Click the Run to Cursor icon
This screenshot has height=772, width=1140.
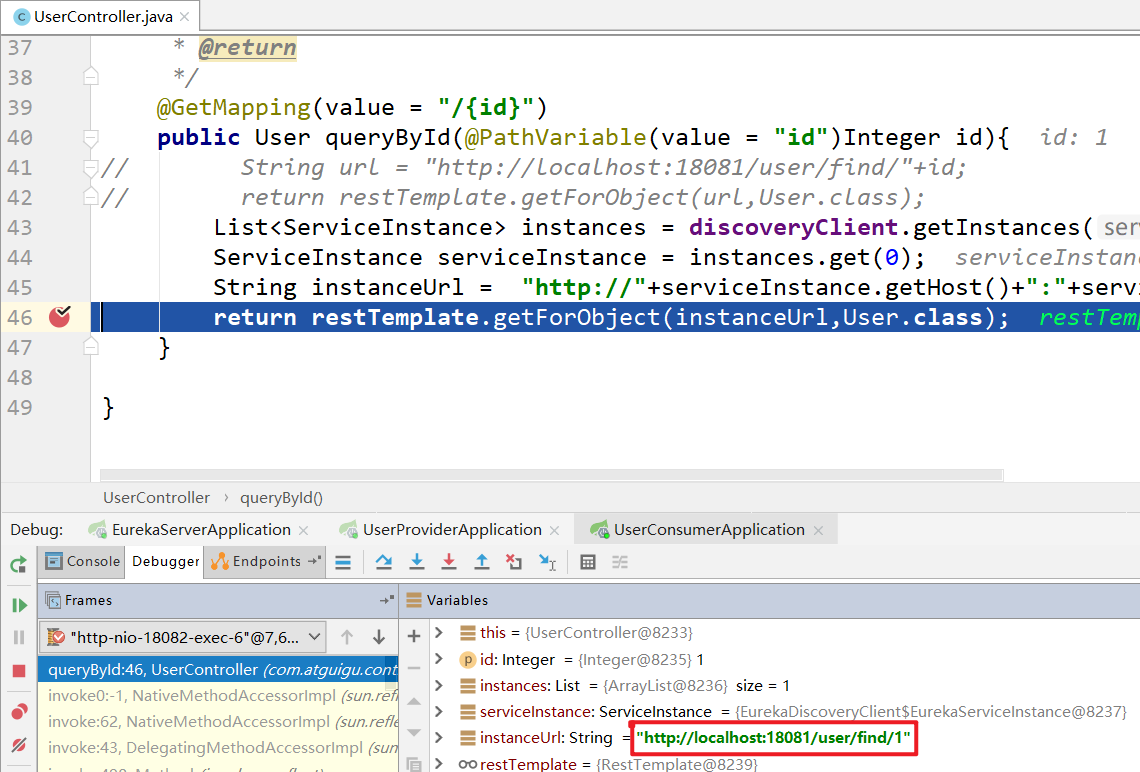[x=547, y=562]
